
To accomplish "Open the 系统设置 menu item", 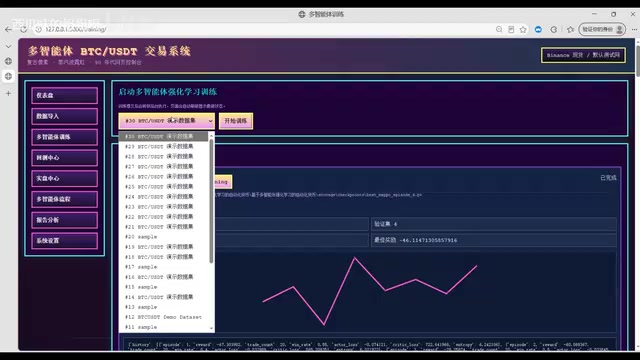I will pos(64,241).
